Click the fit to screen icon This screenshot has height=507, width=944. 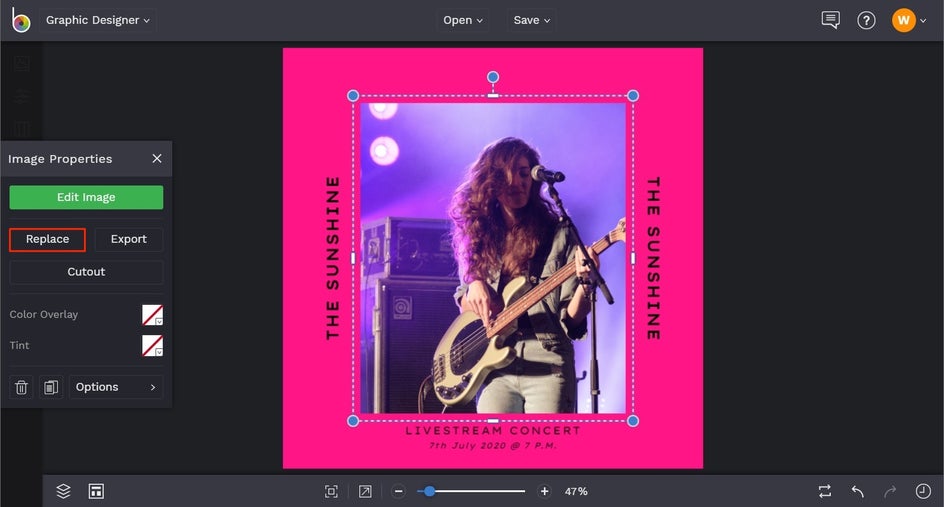(331, 491)
